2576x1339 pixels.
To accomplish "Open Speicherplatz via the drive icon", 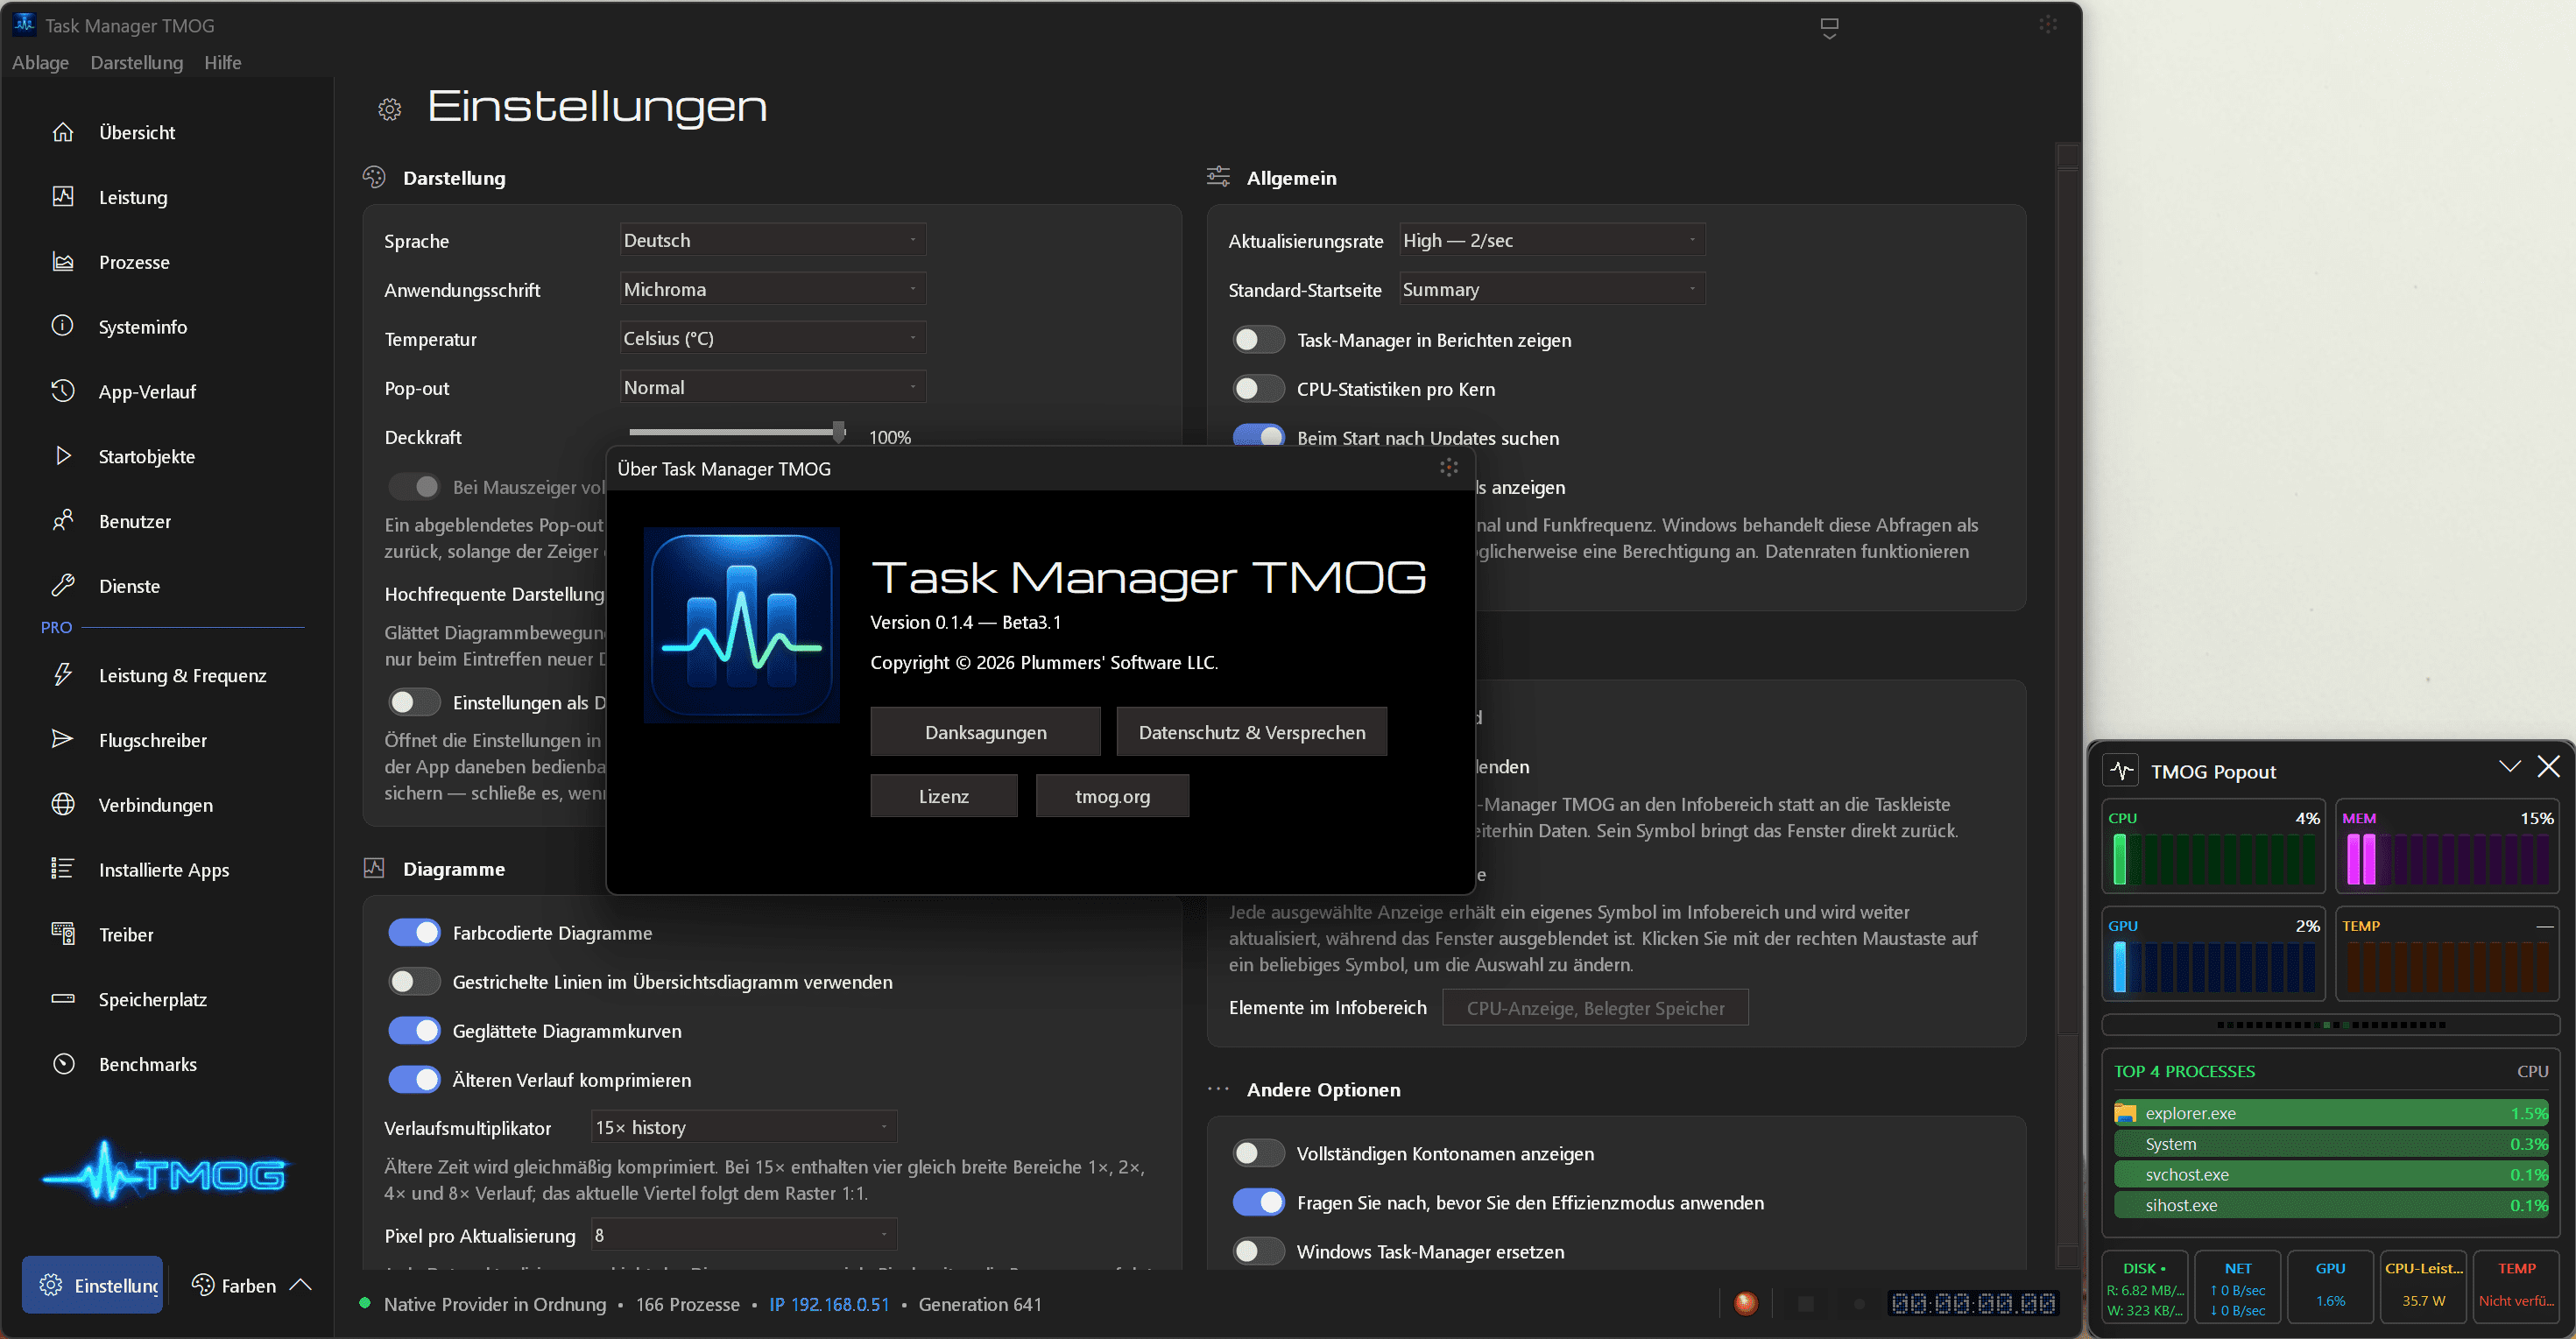I will click(63, 999).
